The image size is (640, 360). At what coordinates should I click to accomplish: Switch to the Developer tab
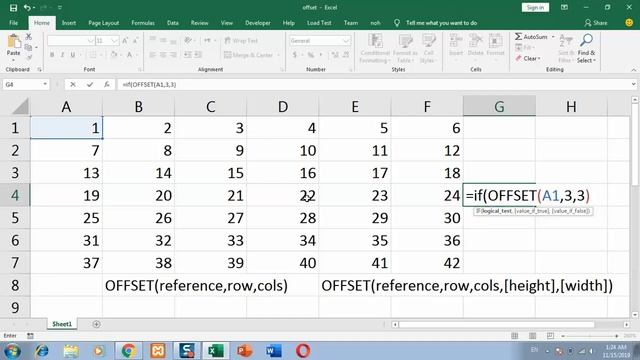[x=258, y=23]
